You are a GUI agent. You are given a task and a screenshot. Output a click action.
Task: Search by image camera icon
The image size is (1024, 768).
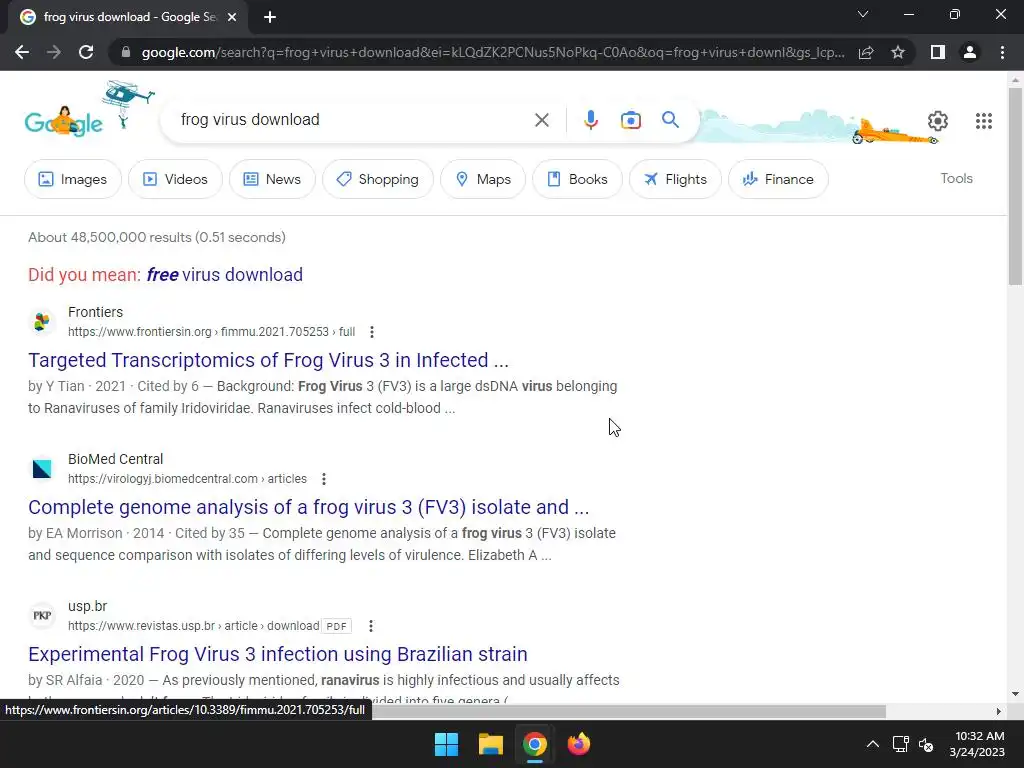pos(631,120)
